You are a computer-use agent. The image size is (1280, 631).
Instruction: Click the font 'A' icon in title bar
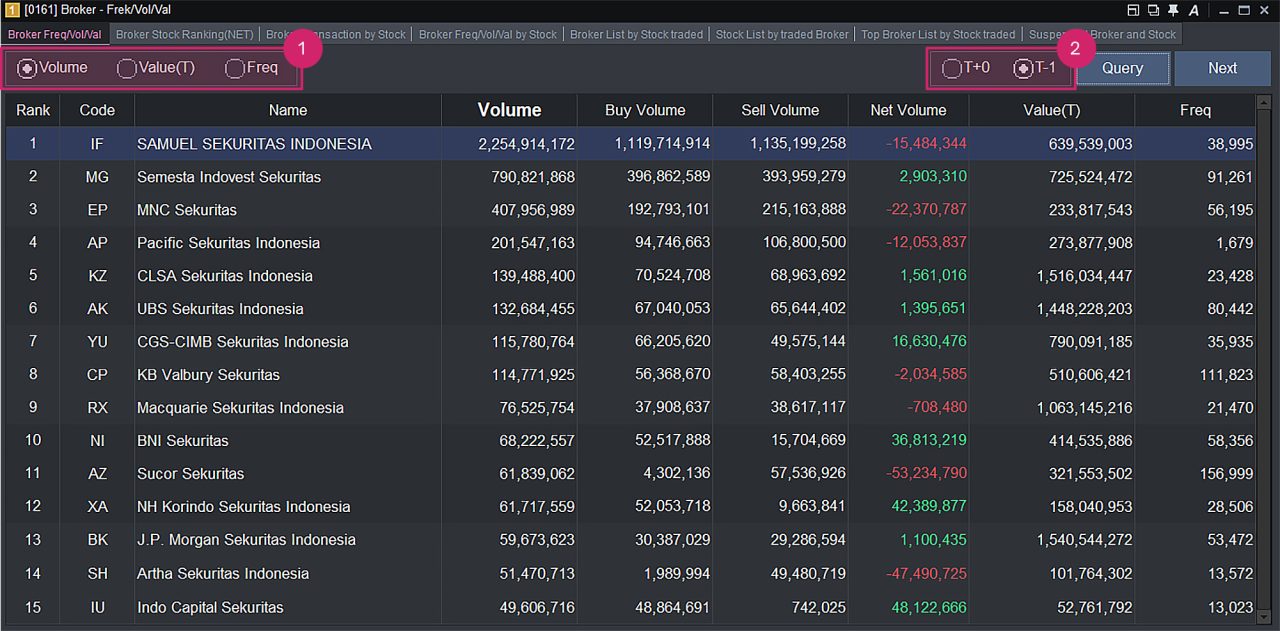1194,10
